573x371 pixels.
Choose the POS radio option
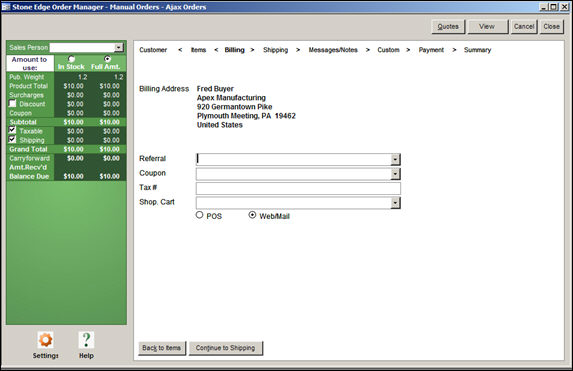pyautogui.click(x=199, y=215)
